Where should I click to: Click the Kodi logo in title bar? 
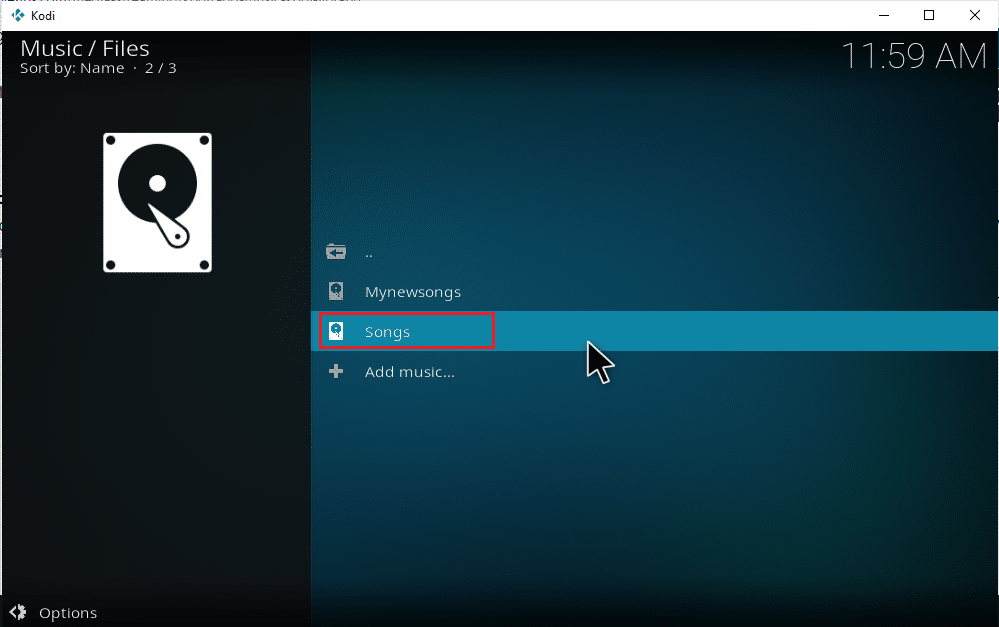click(18, 15)
